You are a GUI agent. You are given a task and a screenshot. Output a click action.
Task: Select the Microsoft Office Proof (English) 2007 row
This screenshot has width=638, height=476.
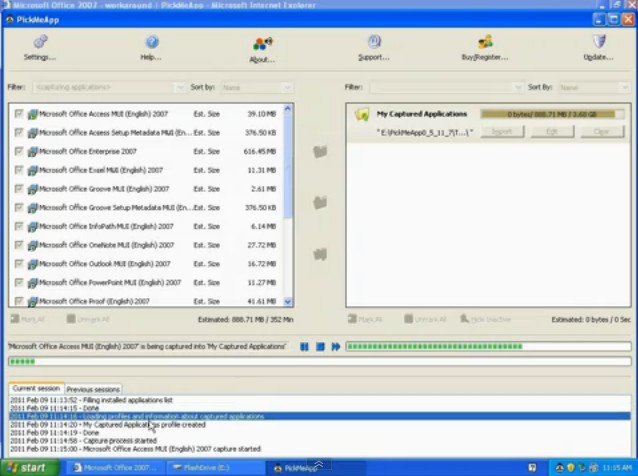146,301
